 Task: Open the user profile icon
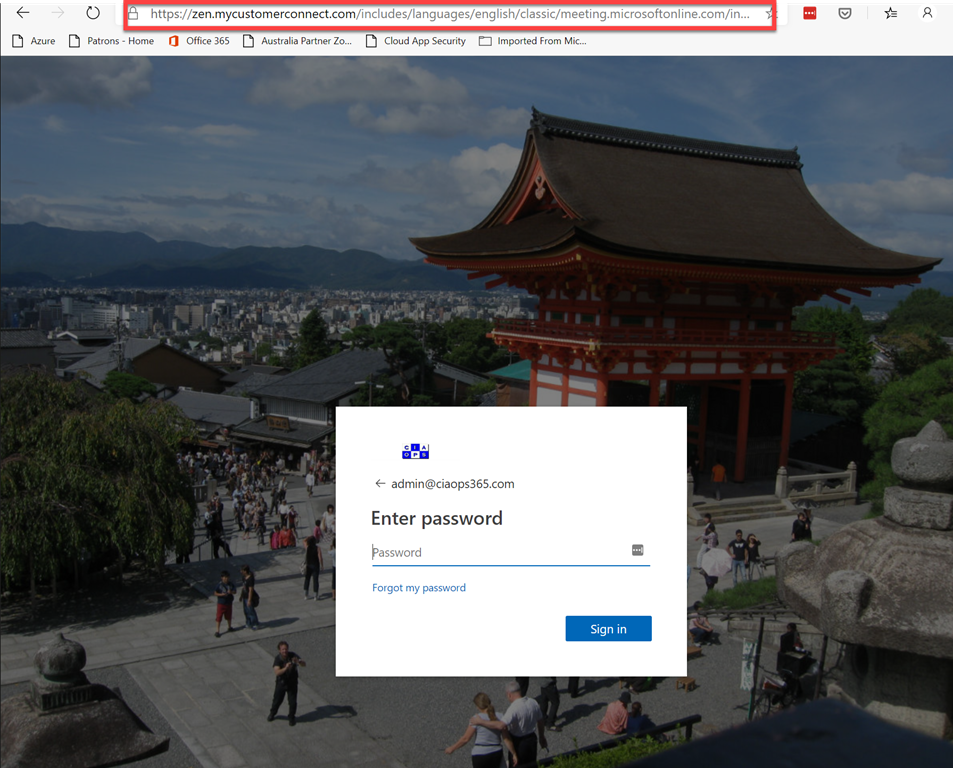(x=928, y=14)
